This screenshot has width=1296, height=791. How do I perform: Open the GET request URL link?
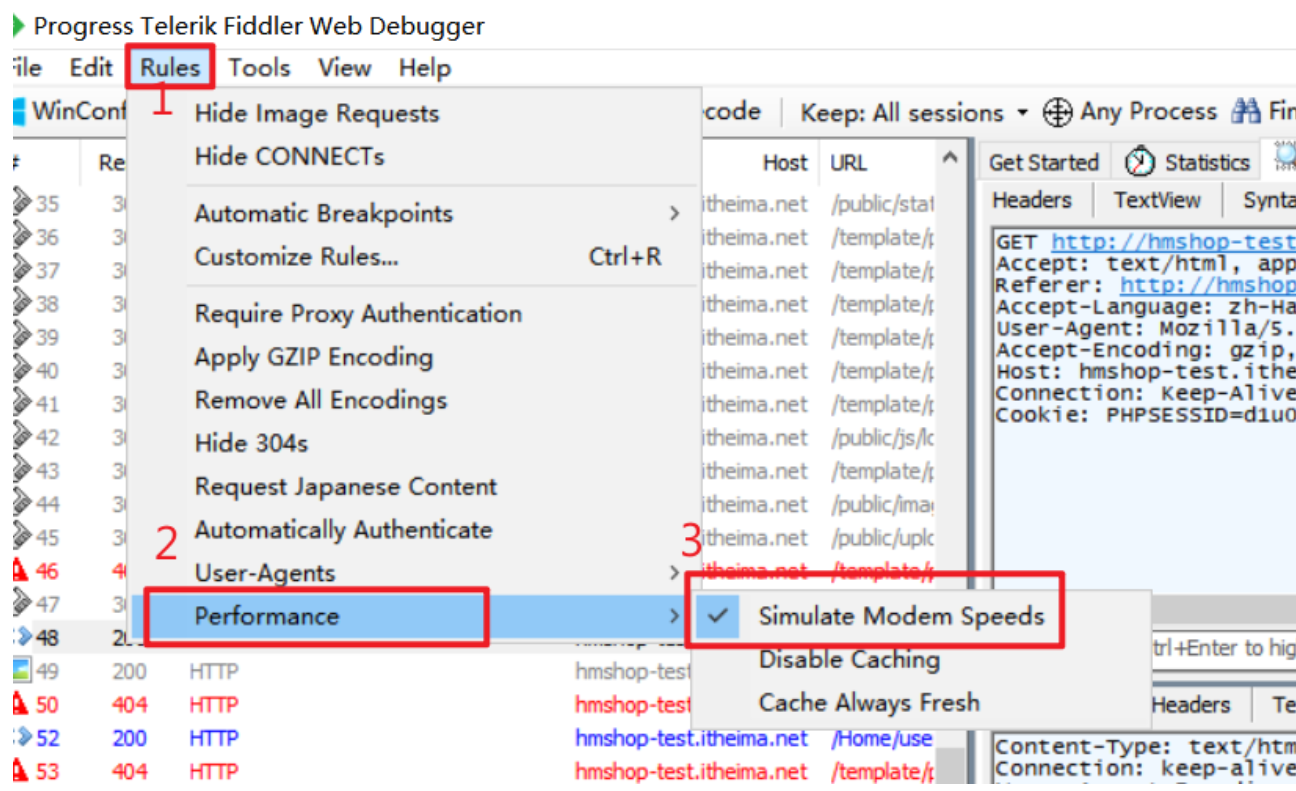1173,242
